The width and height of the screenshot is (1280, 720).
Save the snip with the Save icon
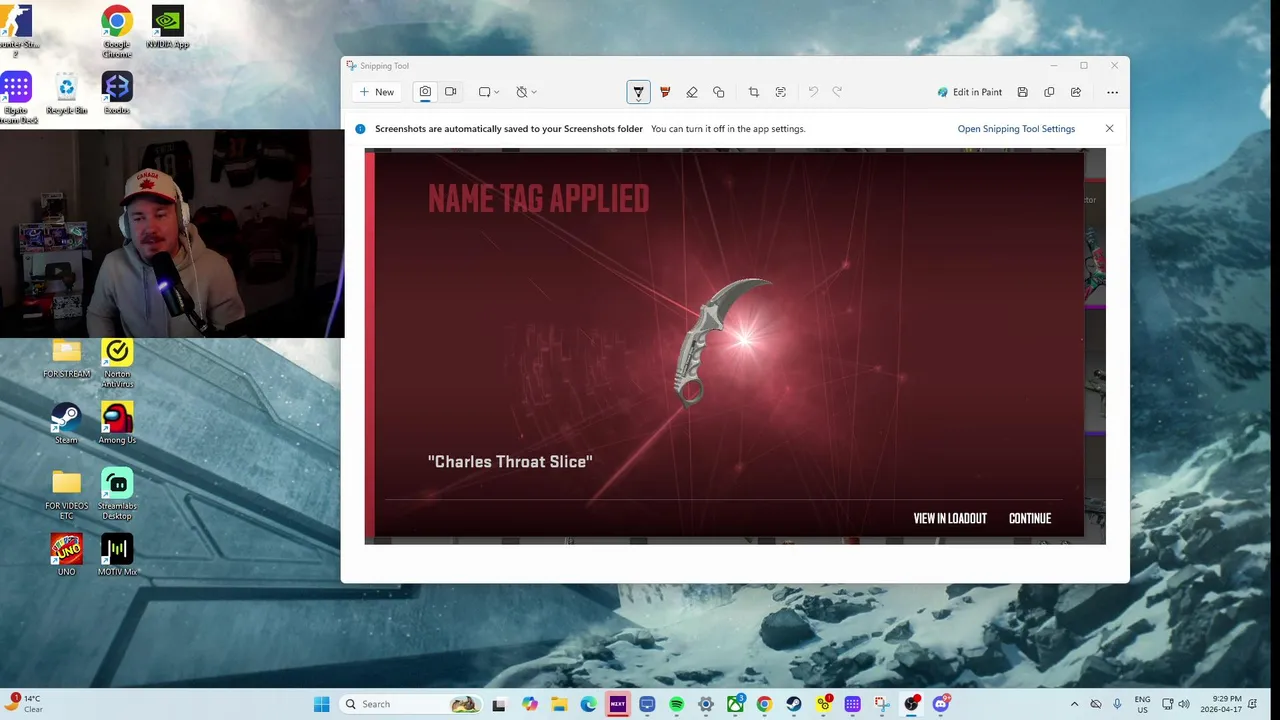[x=1022, y=92]
